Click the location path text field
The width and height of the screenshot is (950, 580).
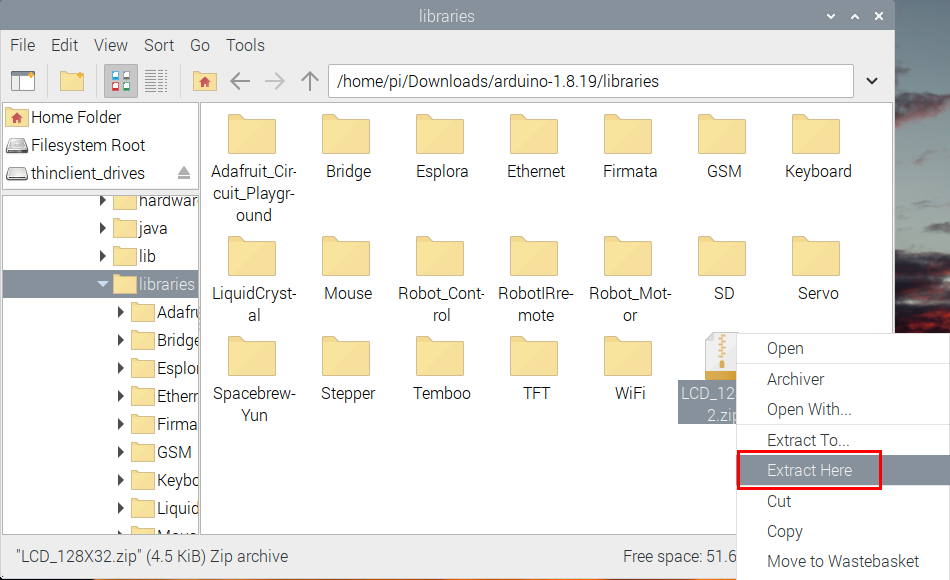[590, 81]
